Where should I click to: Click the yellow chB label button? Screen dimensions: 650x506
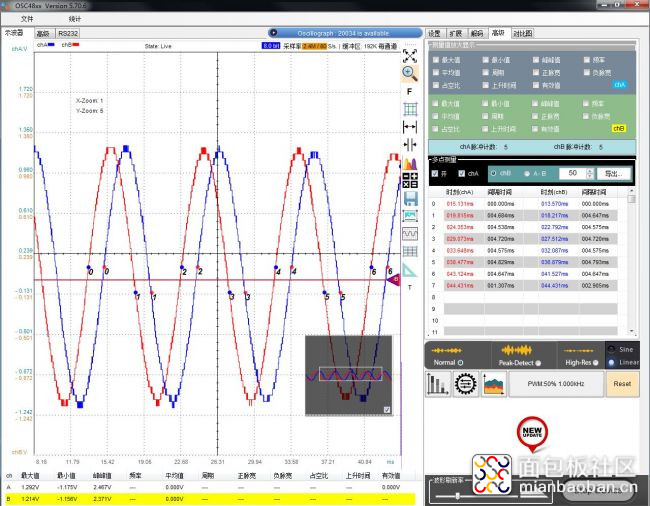click(x=619, y=128)
